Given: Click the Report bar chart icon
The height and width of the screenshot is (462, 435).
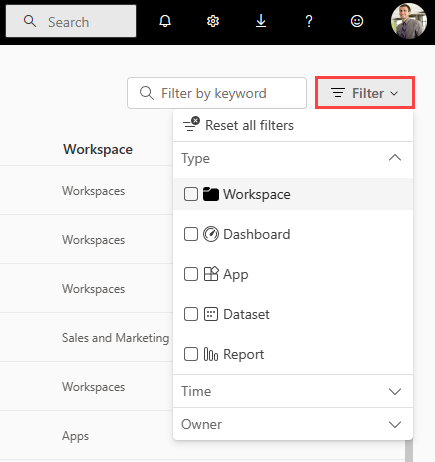Looking at the screenshot, I should pyautogui.click(x=211, y=354).
